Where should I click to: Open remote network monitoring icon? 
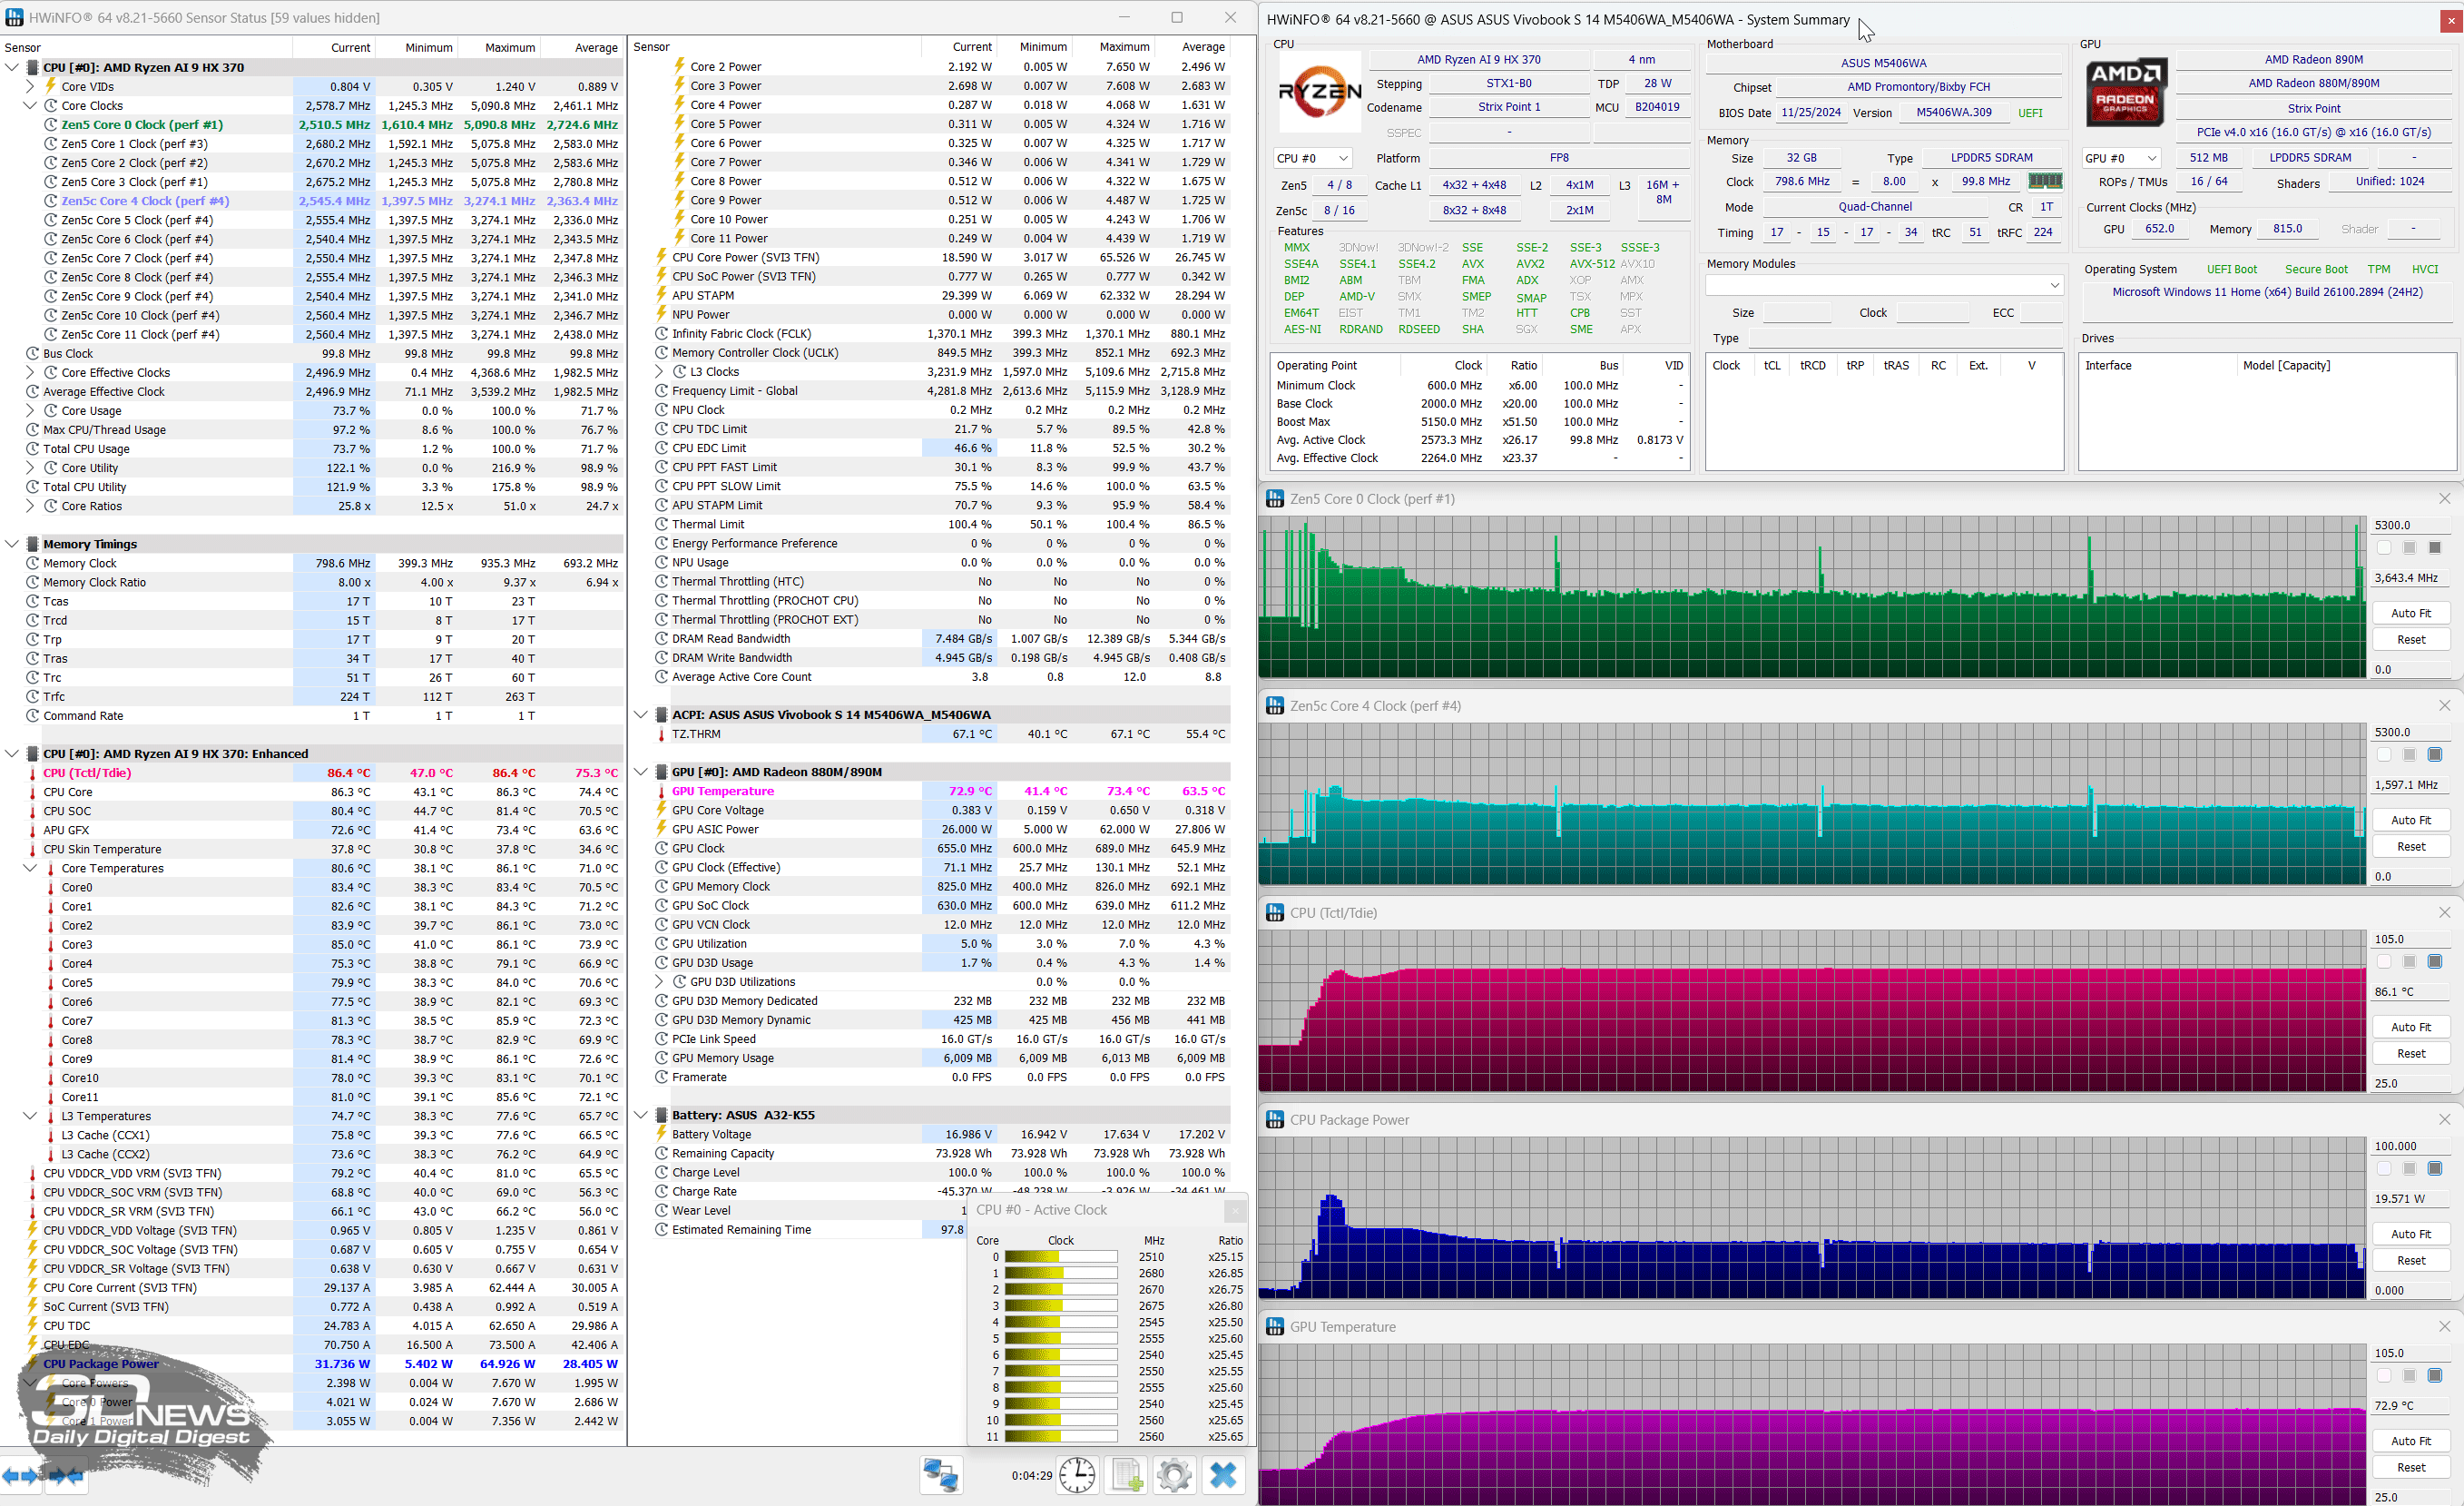(941, 1475)
